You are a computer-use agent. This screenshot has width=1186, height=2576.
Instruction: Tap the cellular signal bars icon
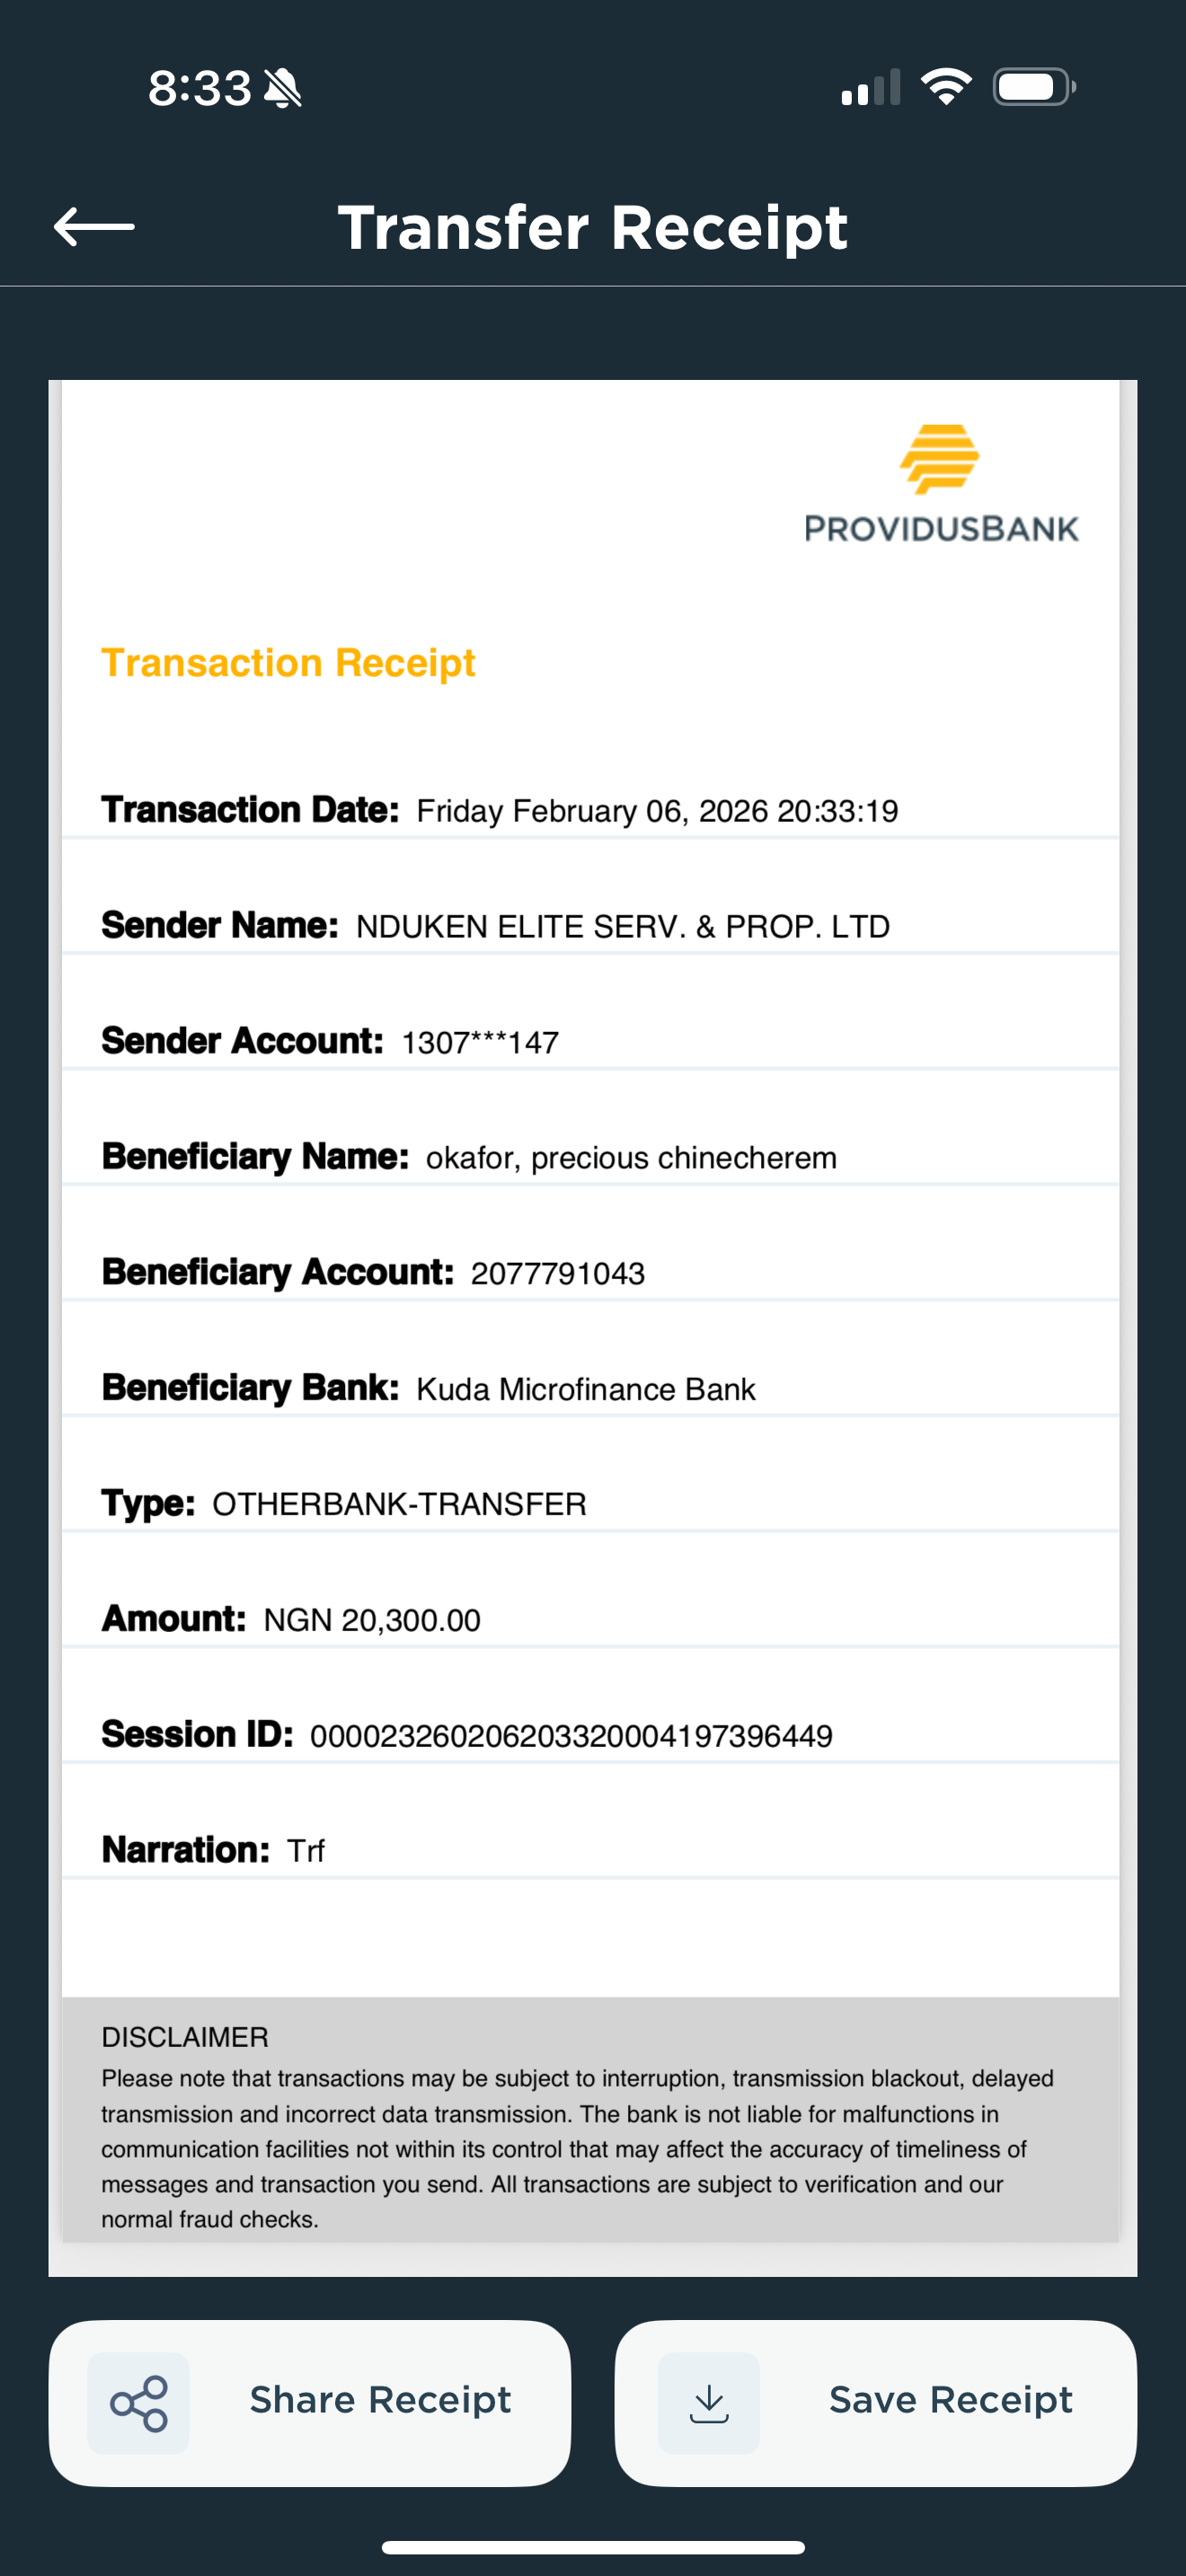coord(870,88)
